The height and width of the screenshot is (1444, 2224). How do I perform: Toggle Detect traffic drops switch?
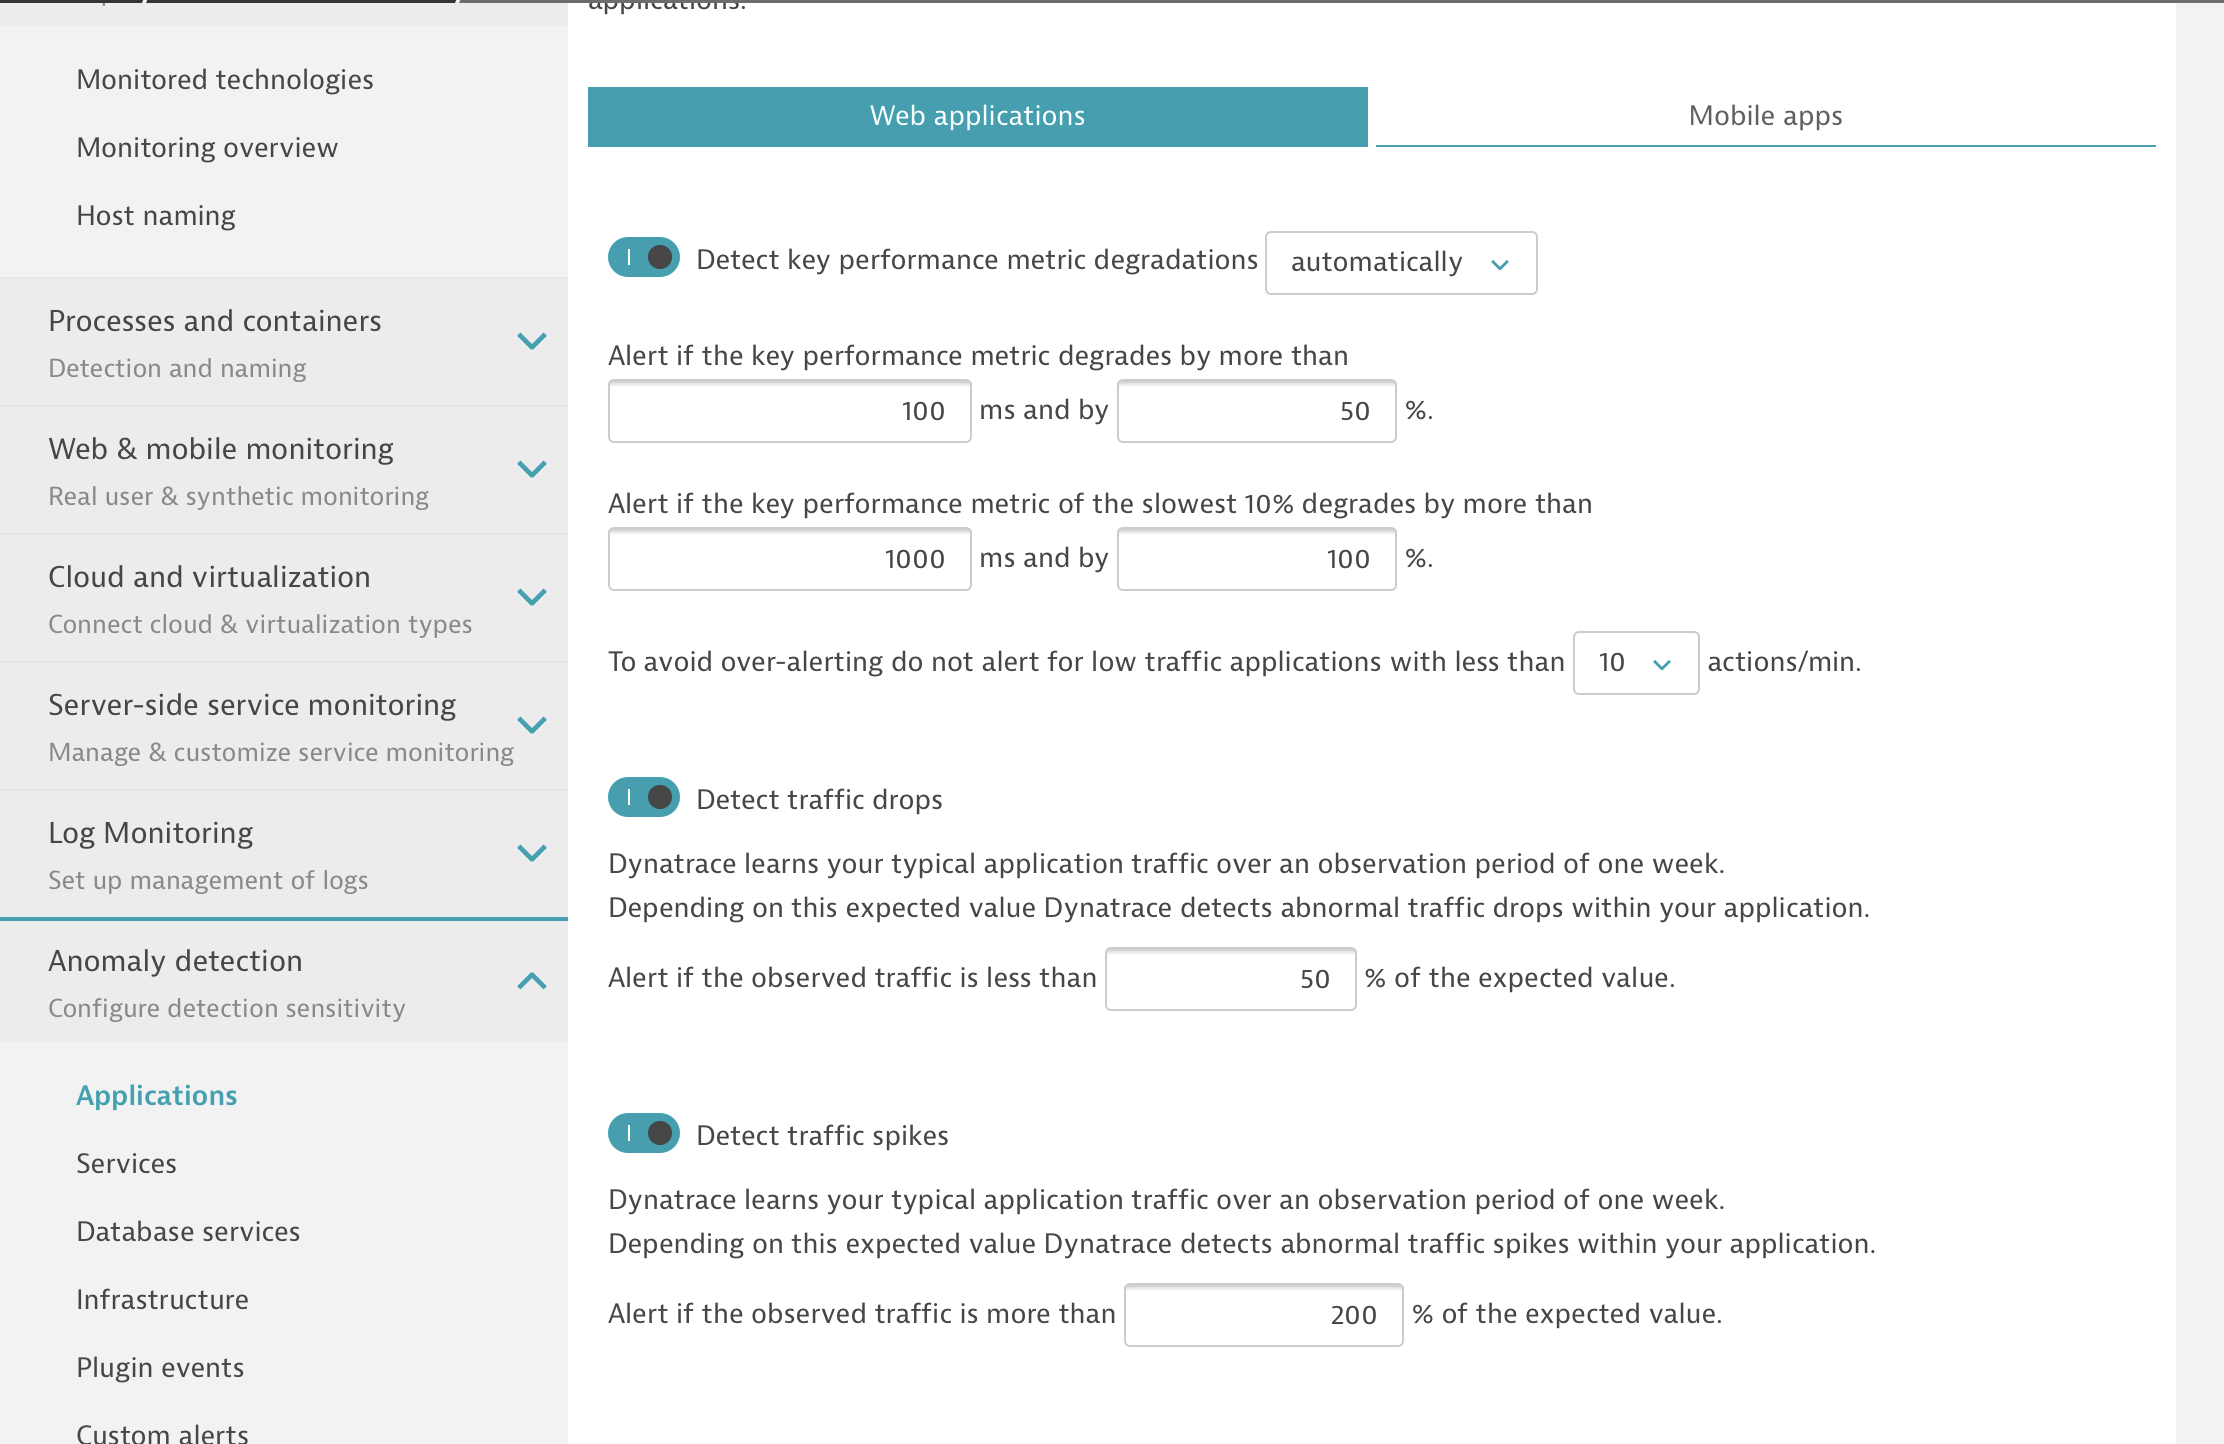(x=644, y=798)
